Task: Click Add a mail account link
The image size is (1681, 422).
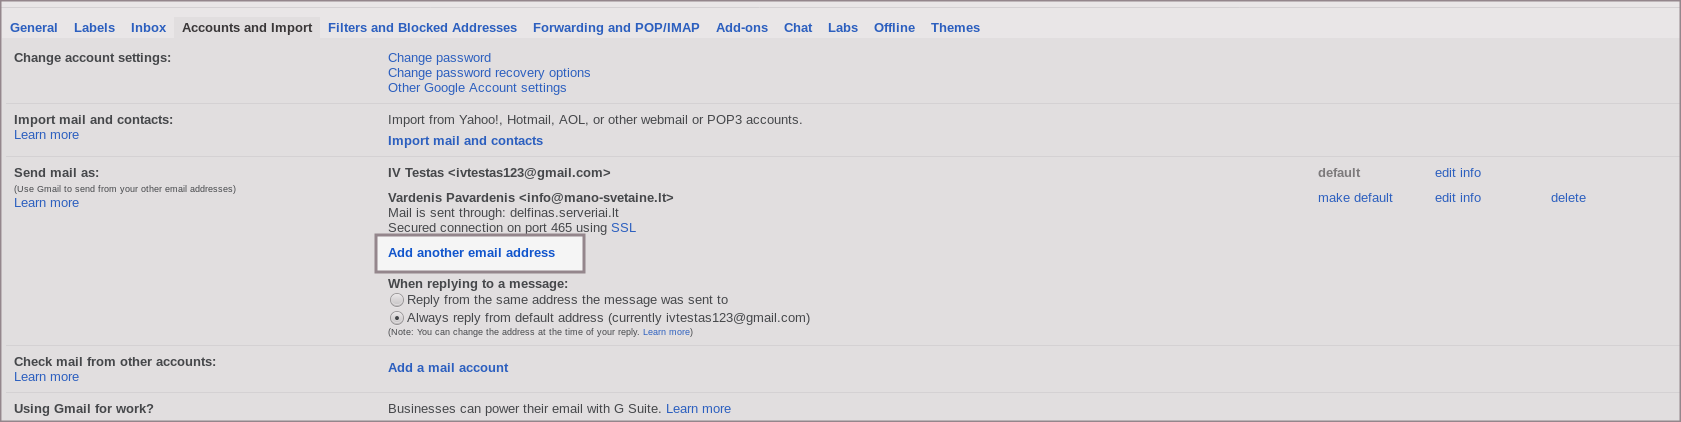Action: coord(448,368)
